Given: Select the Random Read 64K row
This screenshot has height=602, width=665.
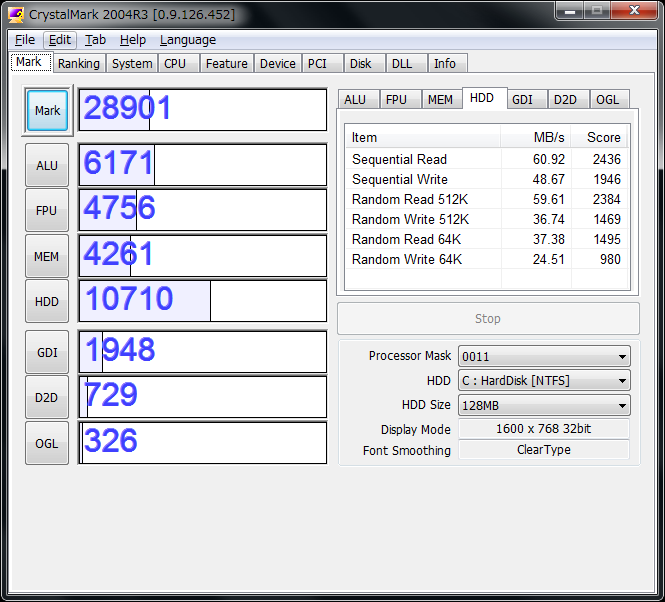Looking at the screenshot, I should point(486,239).
